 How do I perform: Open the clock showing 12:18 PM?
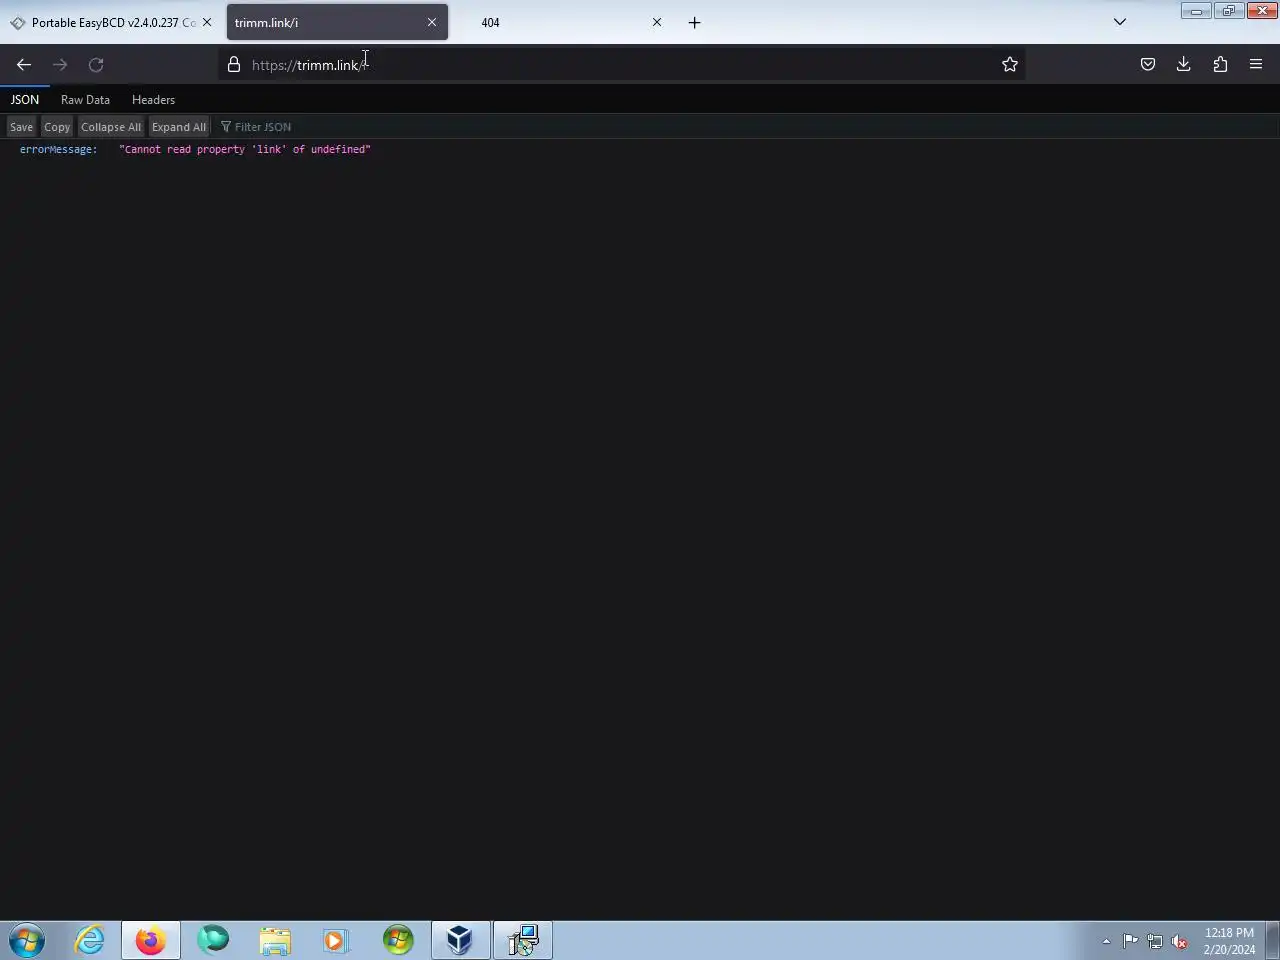[1229, 941]
